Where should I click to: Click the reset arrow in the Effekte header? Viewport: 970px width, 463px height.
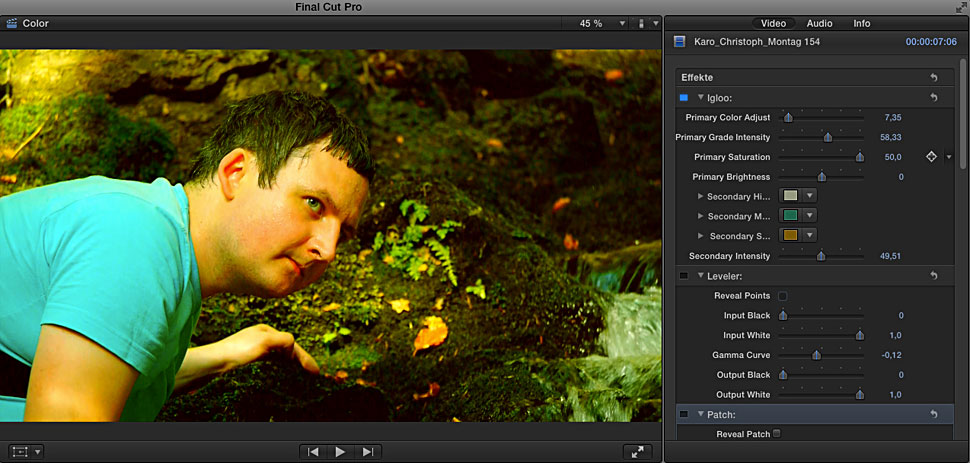[933, 77]
